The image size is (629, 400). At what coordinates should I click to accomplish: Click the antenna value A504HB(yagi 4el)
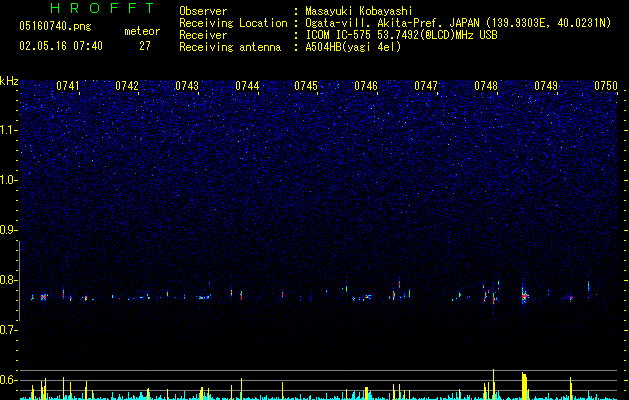pyautogui.click(x=353, y=47)
